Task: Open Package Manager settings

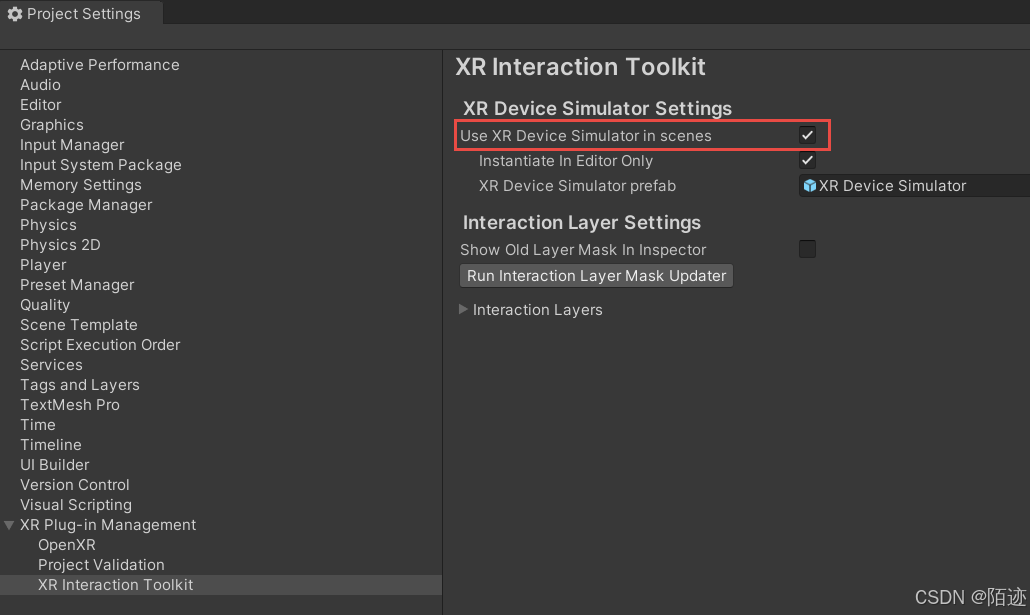Action: coord(85,205)
